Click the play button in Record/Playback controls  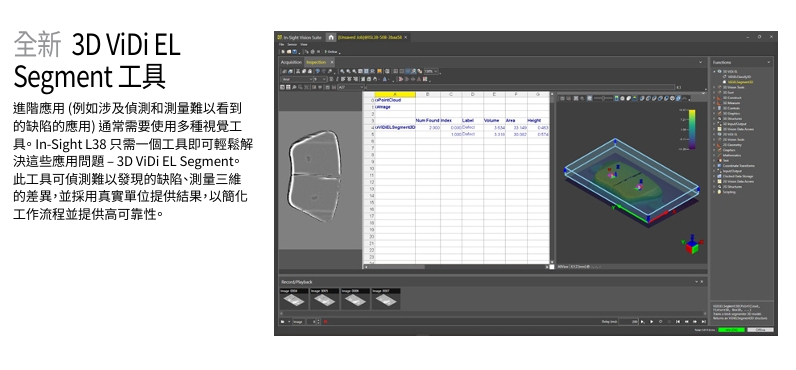(651, 322)
